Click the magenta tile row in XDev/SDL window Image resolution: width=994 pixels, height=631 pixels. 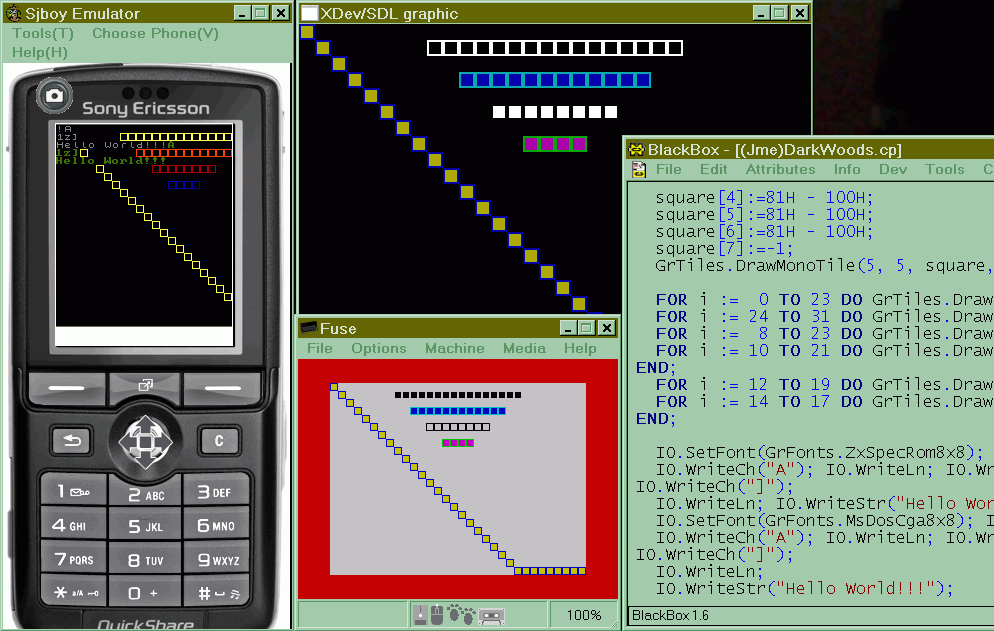(555, 144)
